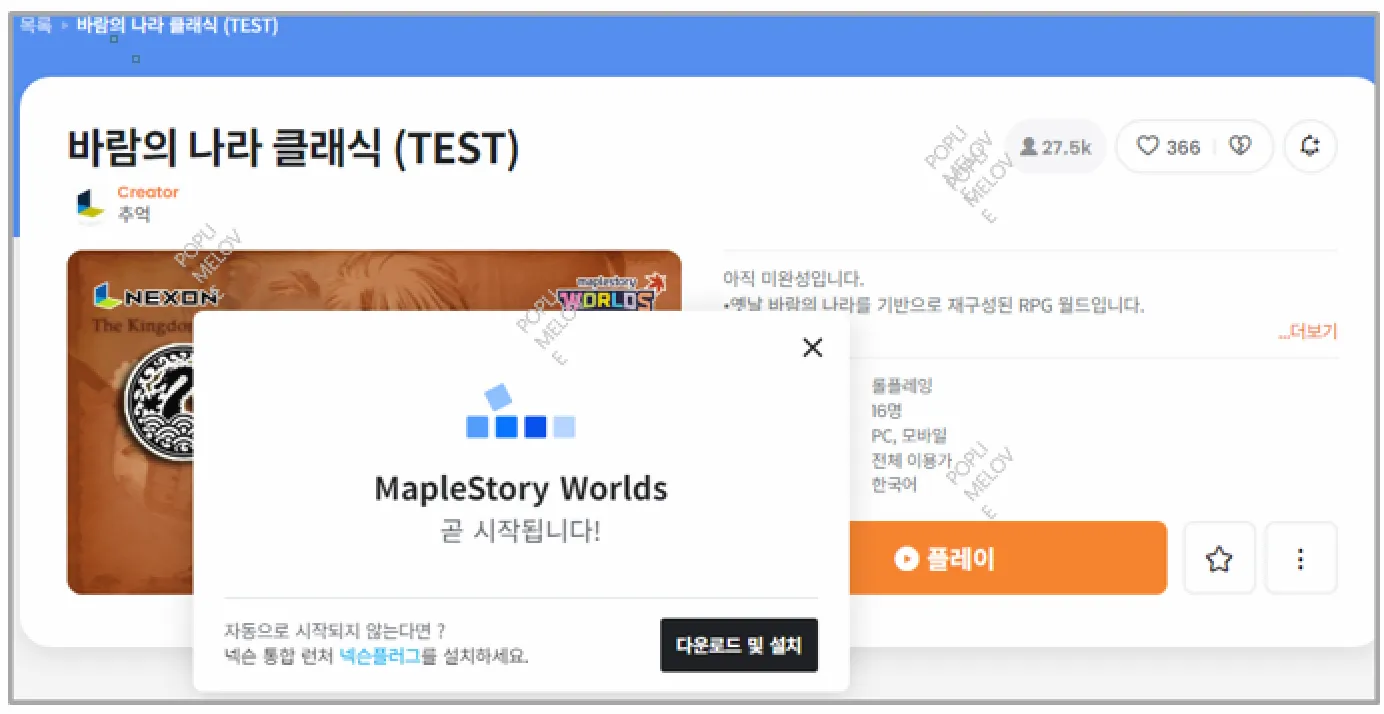Expand description with ...더보기 link
1384x714 pixels.
1308,332
